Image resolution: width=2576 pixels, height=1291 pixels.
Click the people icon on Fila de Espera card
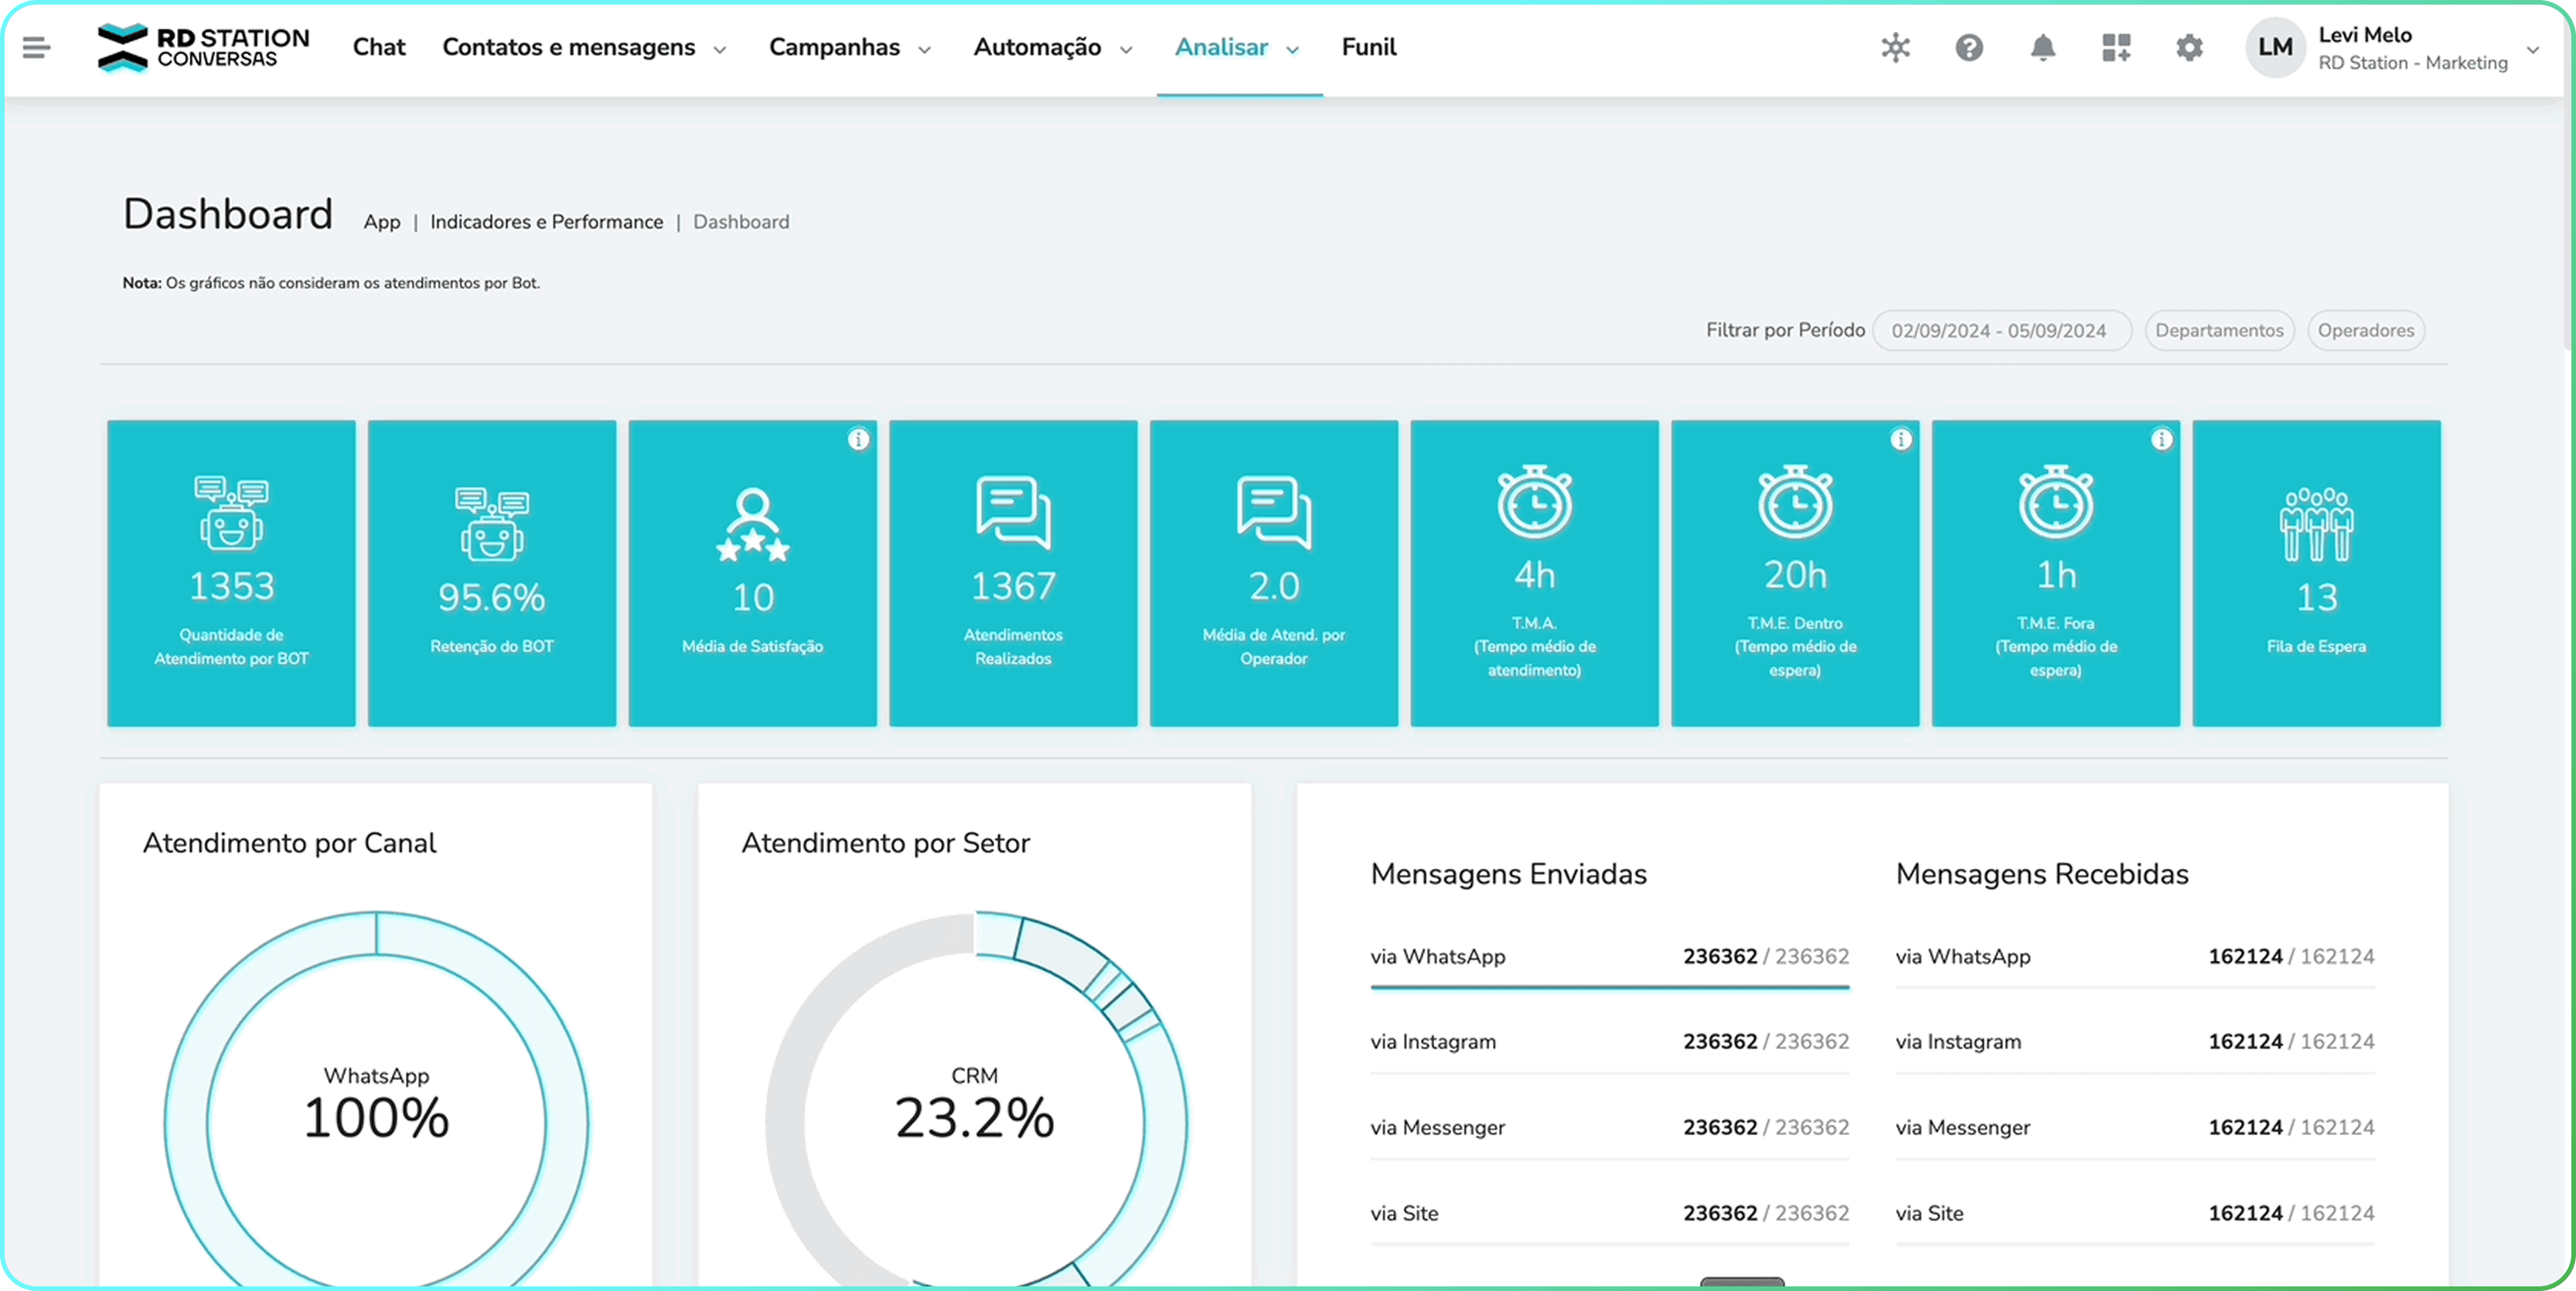[x=2316, y=524]
